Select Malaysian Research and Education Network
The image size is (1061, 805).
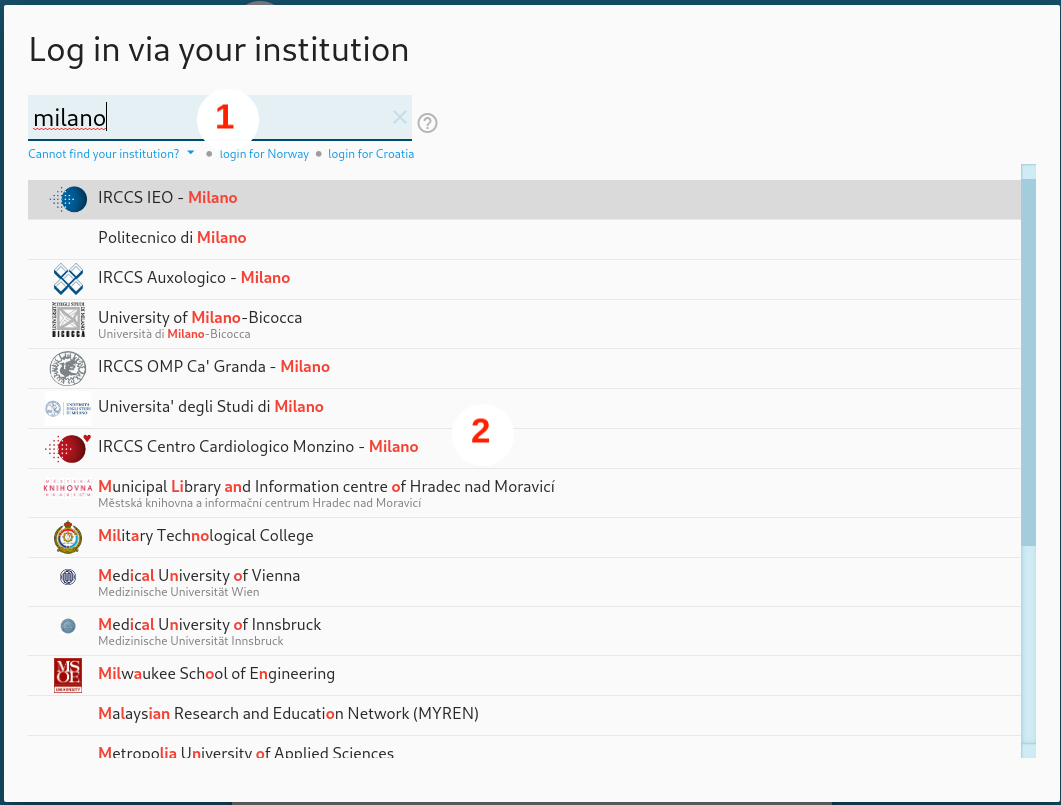coord(288,714)
